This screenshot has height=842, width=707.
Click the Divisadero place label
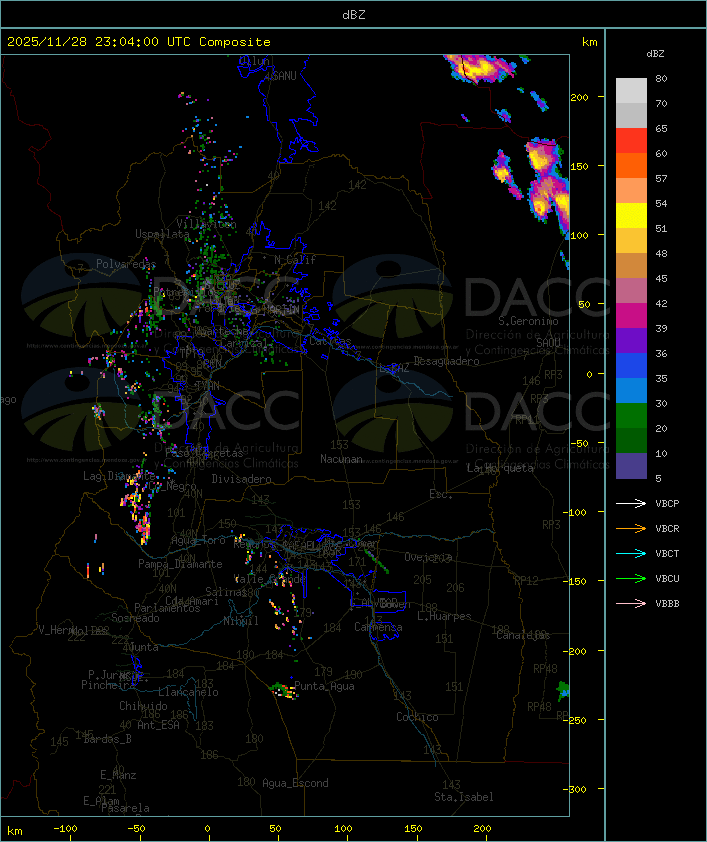(x=242, y=478)
